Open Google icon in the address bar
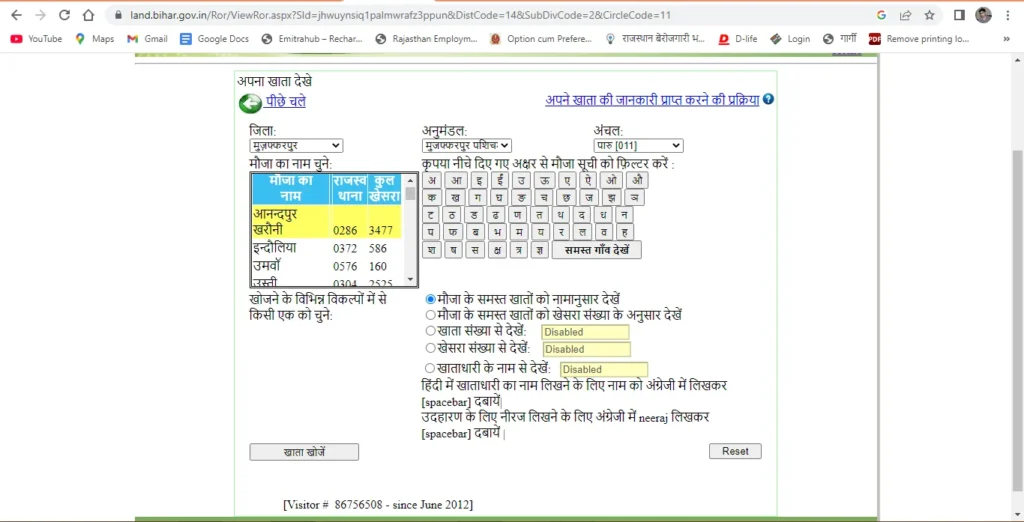Viewport: 1024px width, 522px height. (x=882, y=15)
